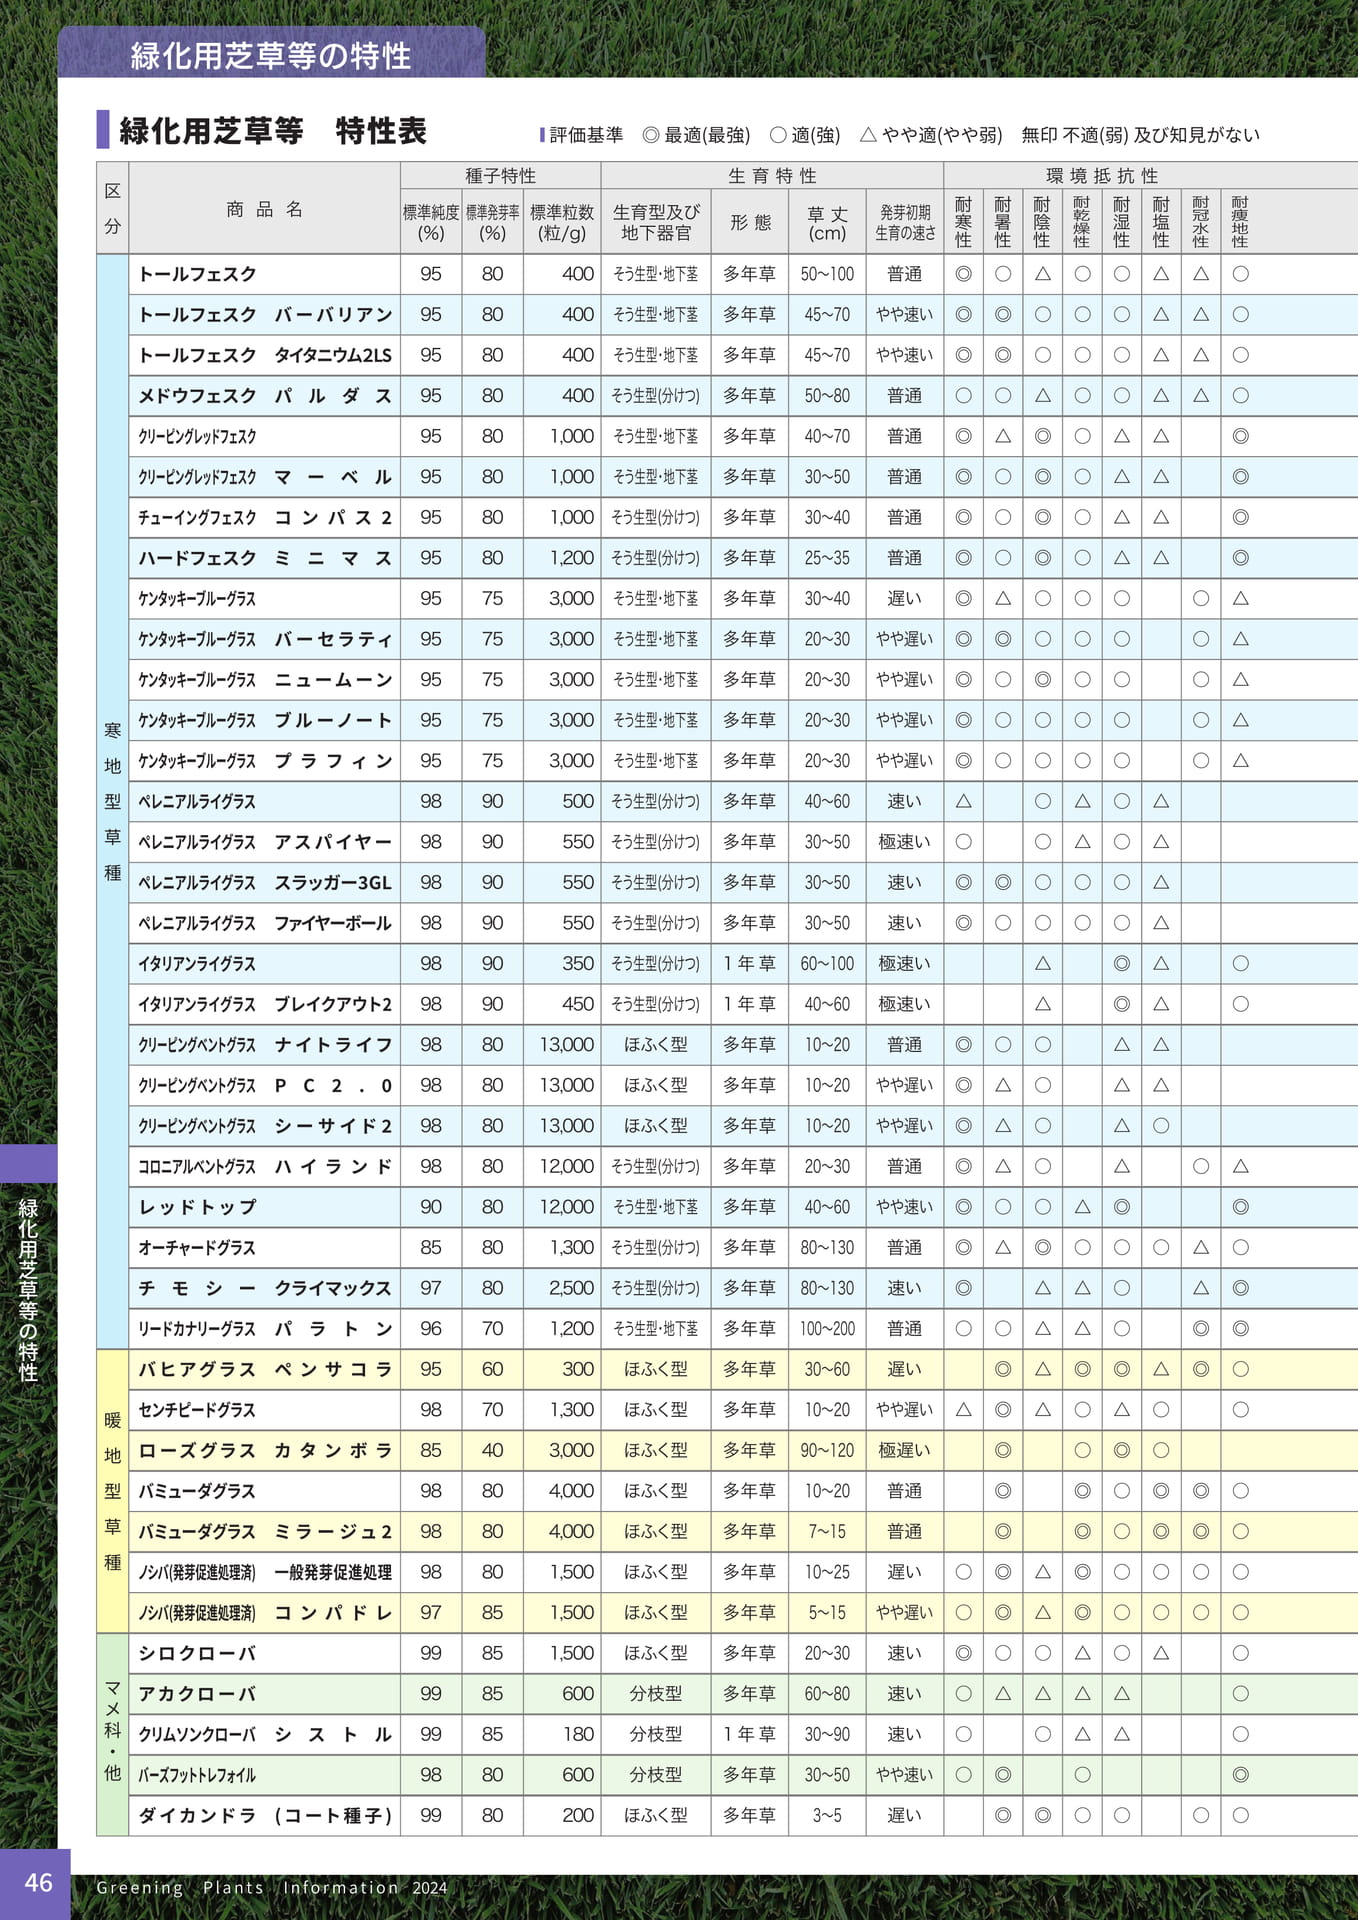Select the legend label 評価基準
This screenshot has height=1920, width=1358.
coord(586,134)
